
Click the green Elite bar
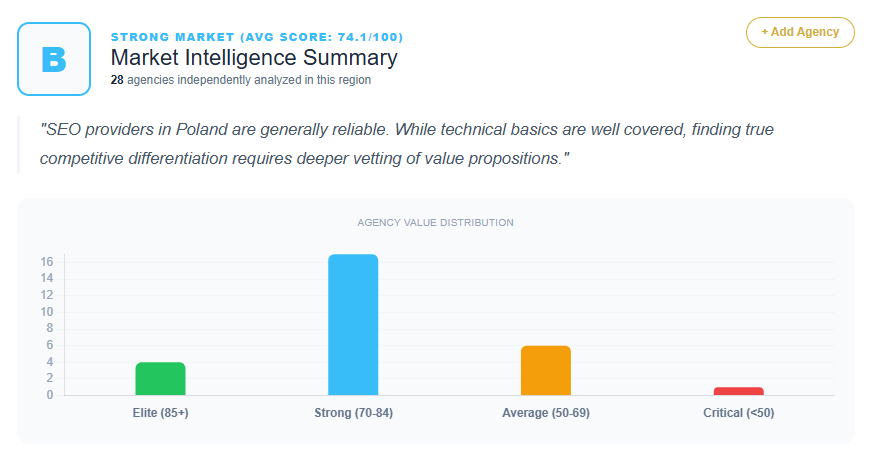coord(161,378)
